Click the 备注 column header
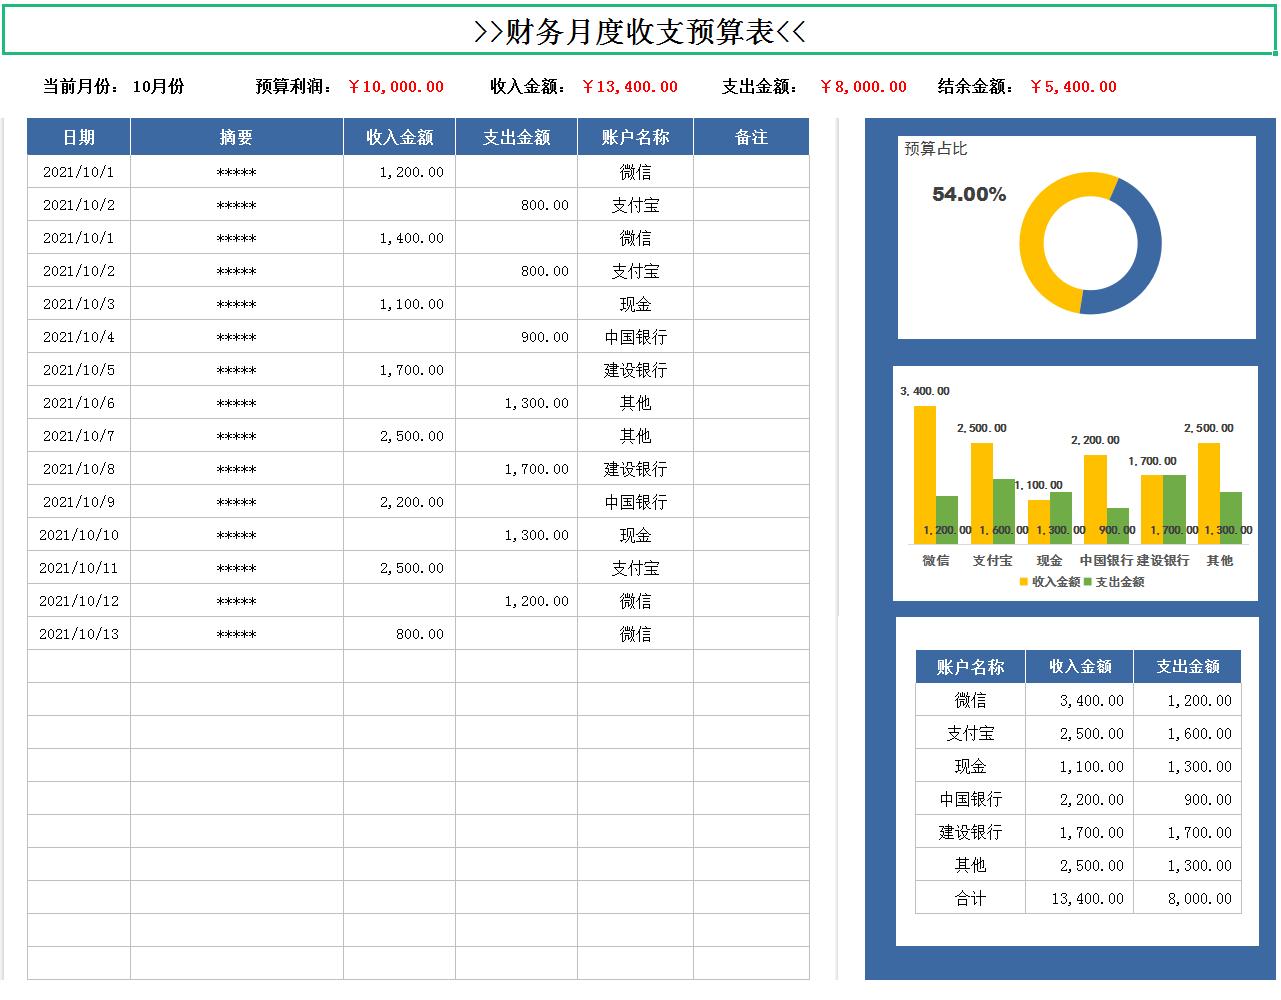 point(752,136)
